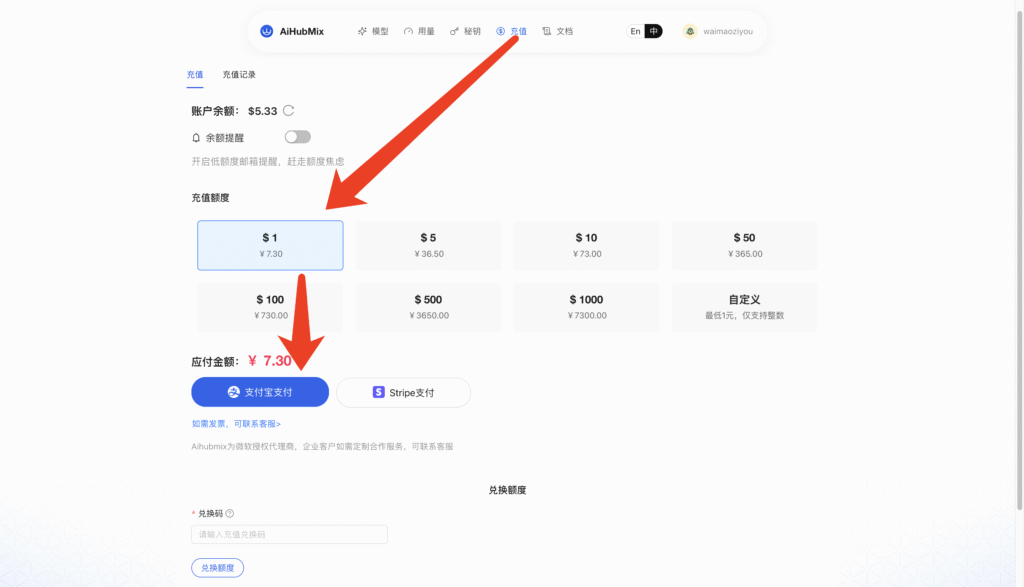Image resolution: width=1024 pixels, height=587 pixels.
Task: Toggle the 余额提醒 balance alert switch
Action: tap(297, 137)
